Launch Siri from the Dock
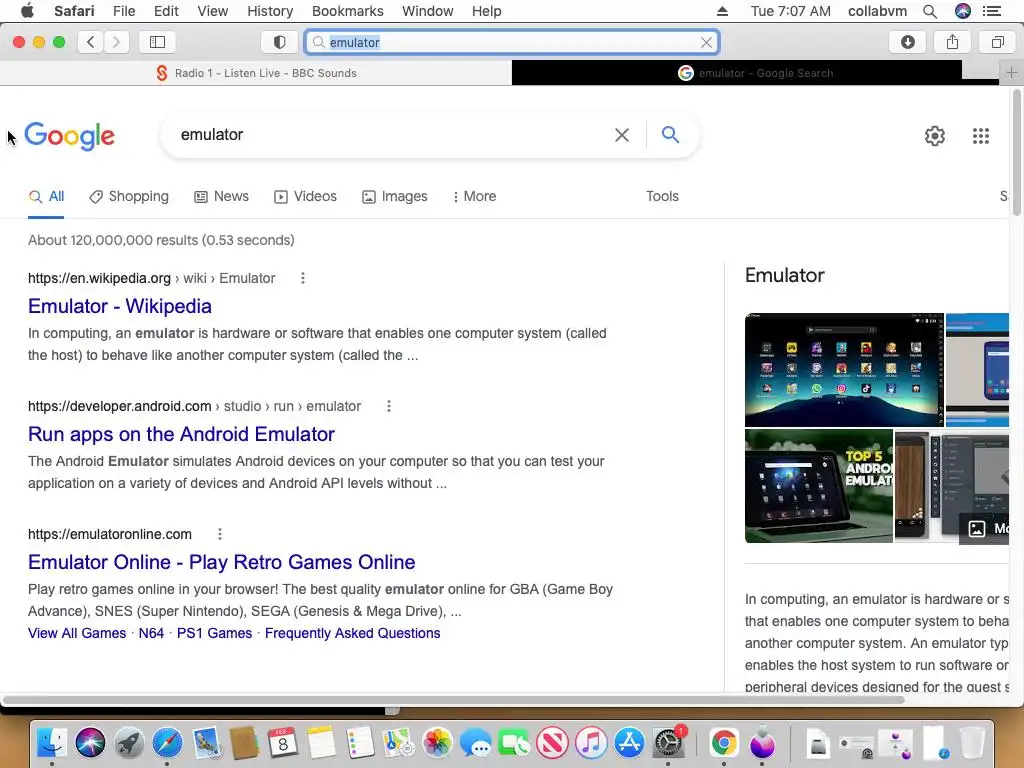The image size is (1024, 768). 90,743
